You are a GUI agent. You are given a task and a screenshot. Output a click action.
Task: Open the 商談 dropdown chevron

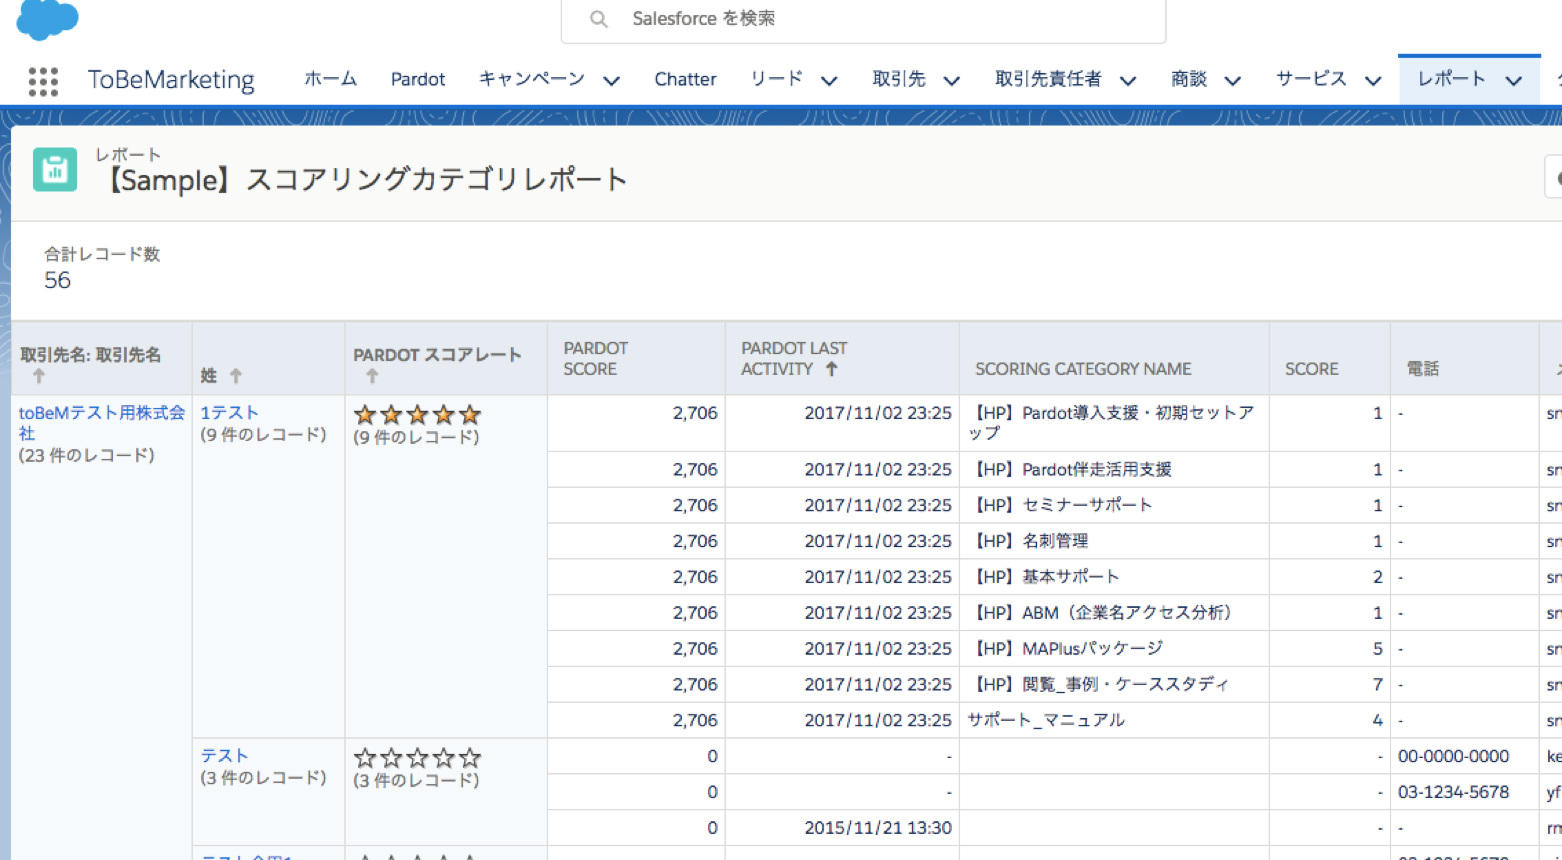click(x=1233, y=81)
